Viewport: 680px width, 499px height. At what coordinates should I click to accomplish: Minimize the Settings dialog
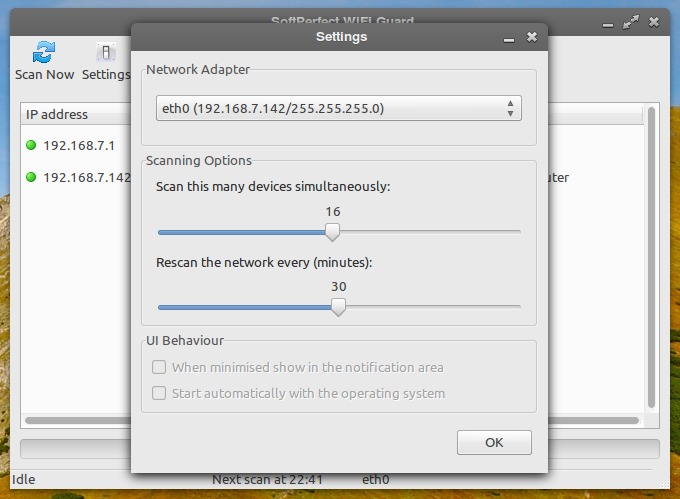point(509,40)
